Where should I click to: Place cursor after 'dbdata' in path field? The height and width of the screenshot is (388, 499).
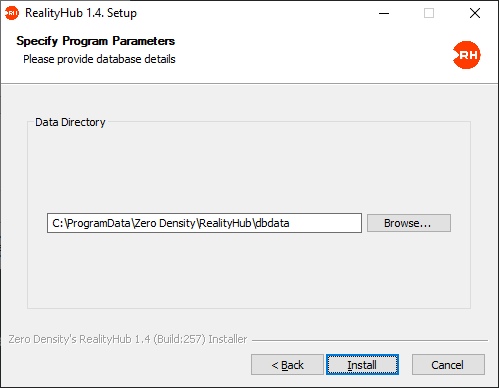(290, 223)
